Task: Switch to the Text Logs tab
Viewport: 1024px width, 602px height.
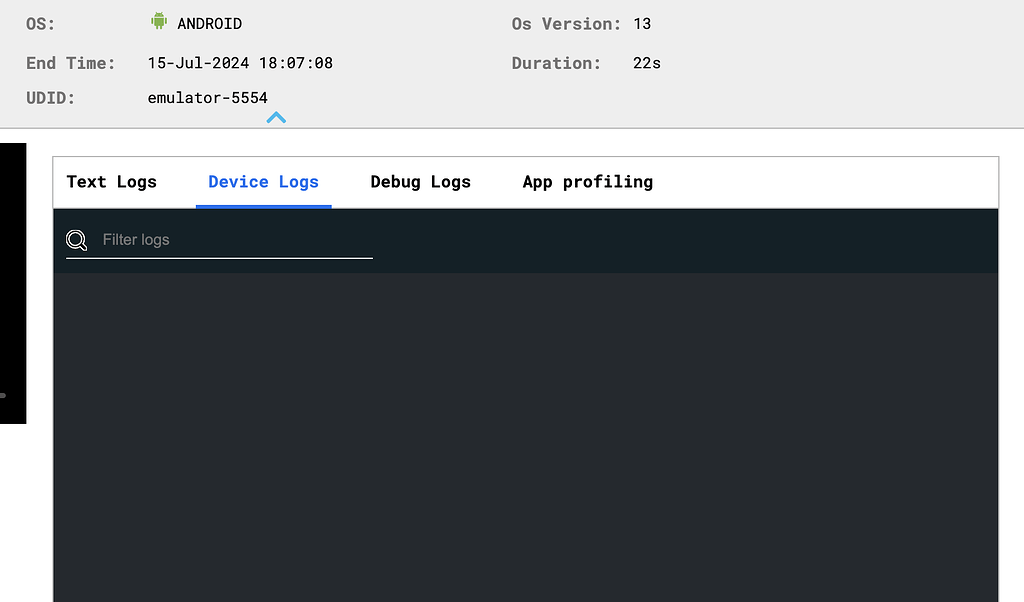Action: (x=111, y=181)
